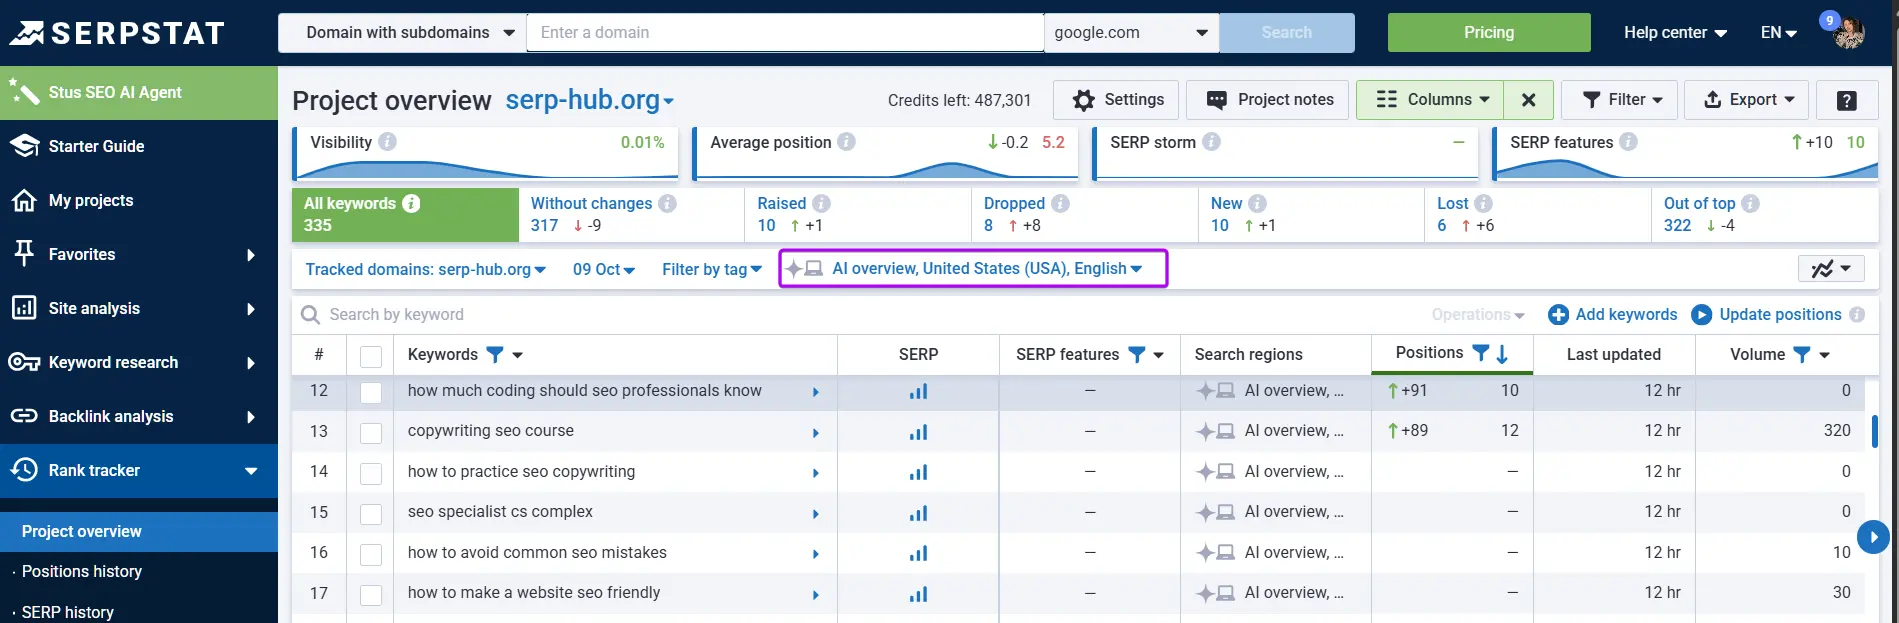Open the help question mark icon button
The width and height of the screenshot is (1899, 623).
(x=1846, y=100)
